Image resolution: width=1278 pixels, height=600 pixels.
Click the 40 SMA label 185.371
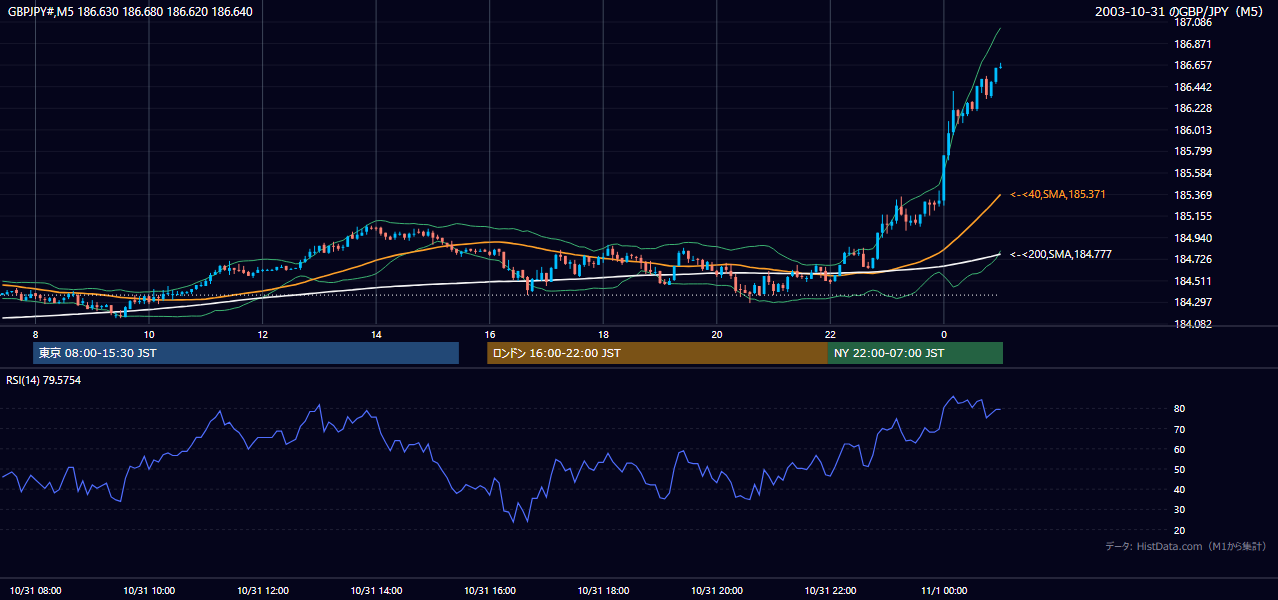1058,194
